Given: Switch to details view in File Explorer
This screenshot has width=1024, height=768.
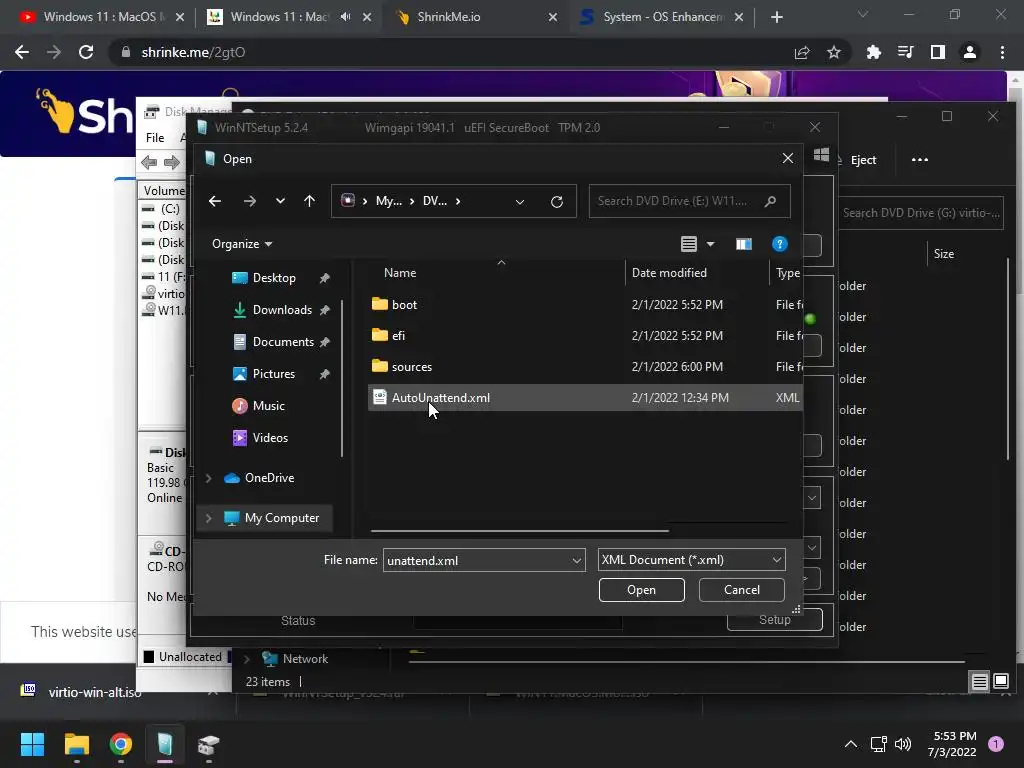Looking at the screenshot, I should pos(979,682).
